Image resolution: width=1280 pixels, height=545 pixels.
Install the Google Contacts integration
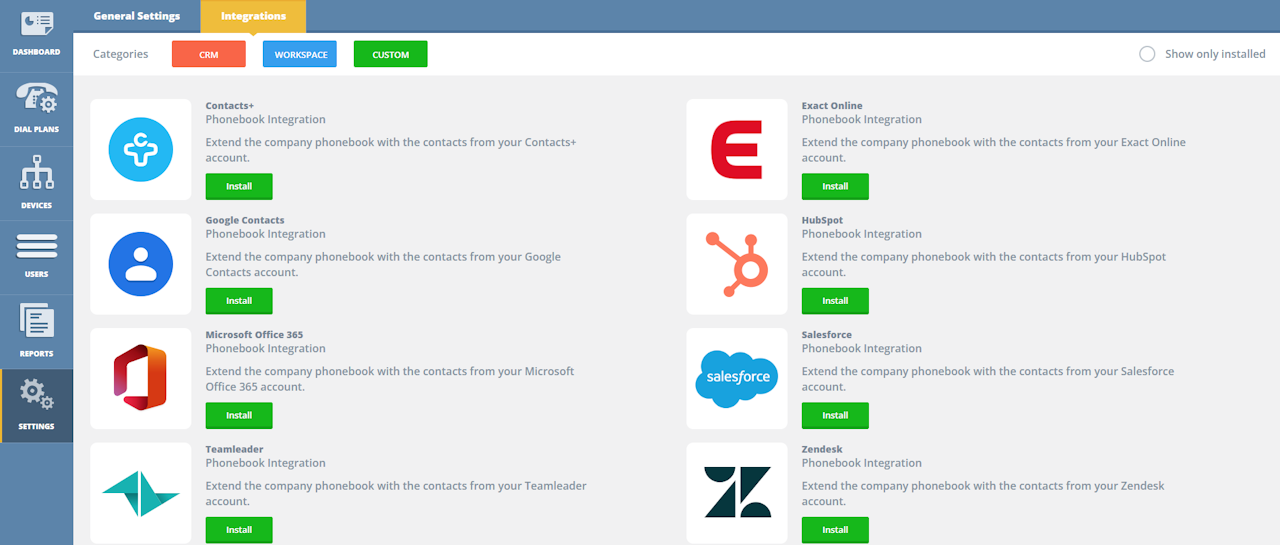click(239, 301)
